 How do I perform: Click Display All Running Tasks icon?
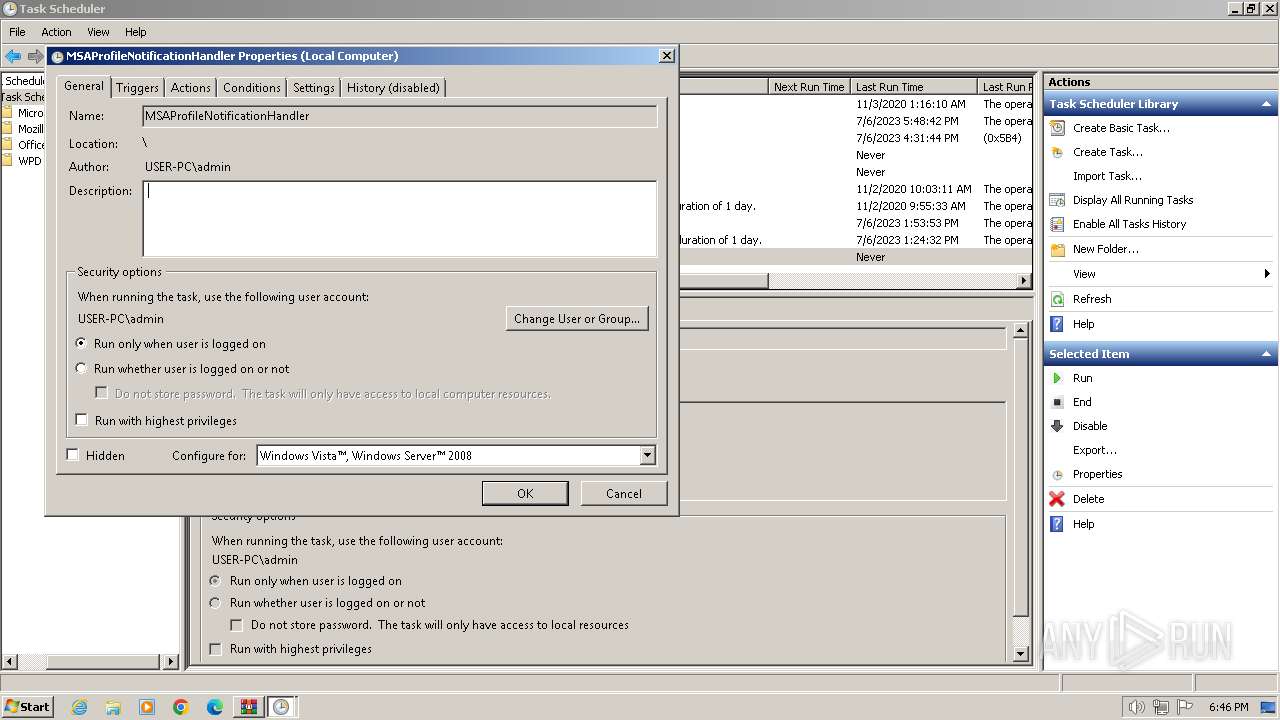click(1057, 200)
